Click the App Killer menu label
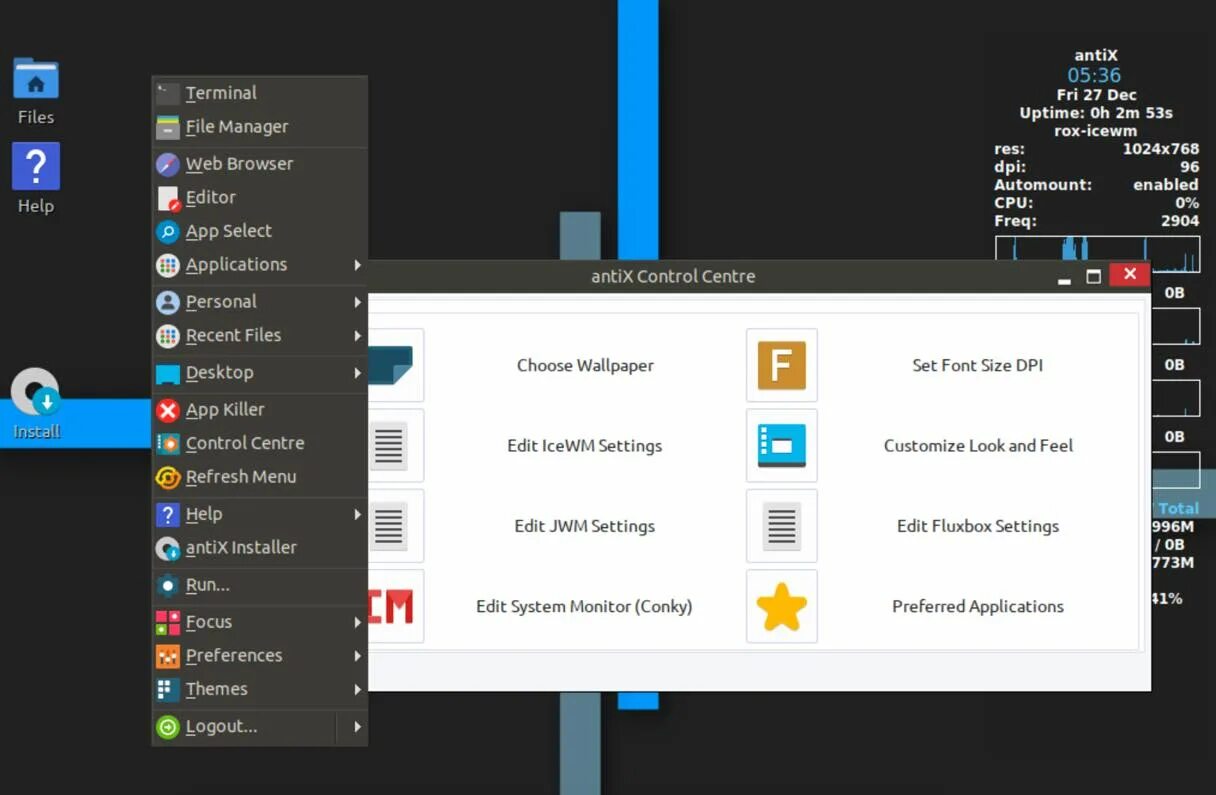Viewport: 1216px width, 795px height. coord(225,410)
